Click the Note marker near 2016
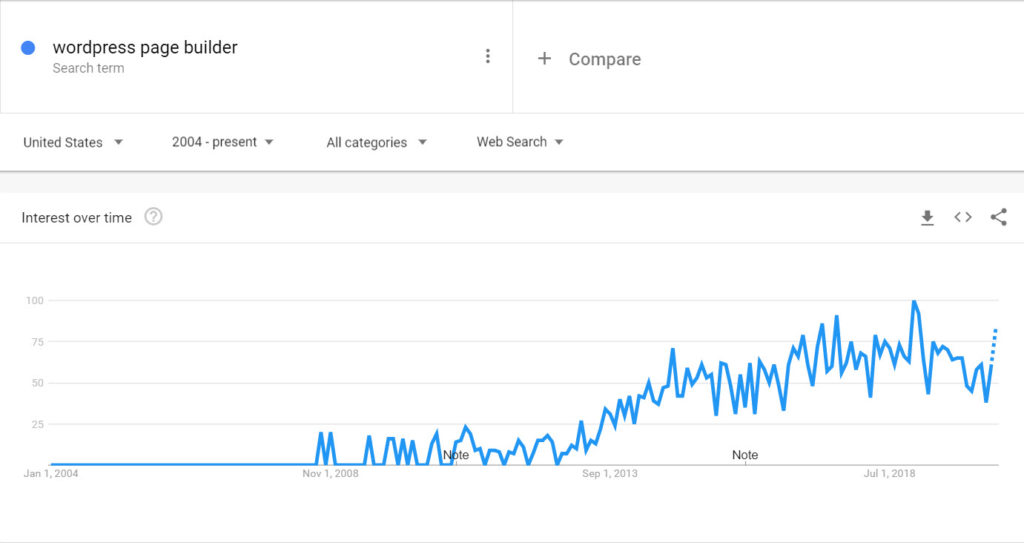Viewport: 1024px width, 543px height. [x=744, y=455]
